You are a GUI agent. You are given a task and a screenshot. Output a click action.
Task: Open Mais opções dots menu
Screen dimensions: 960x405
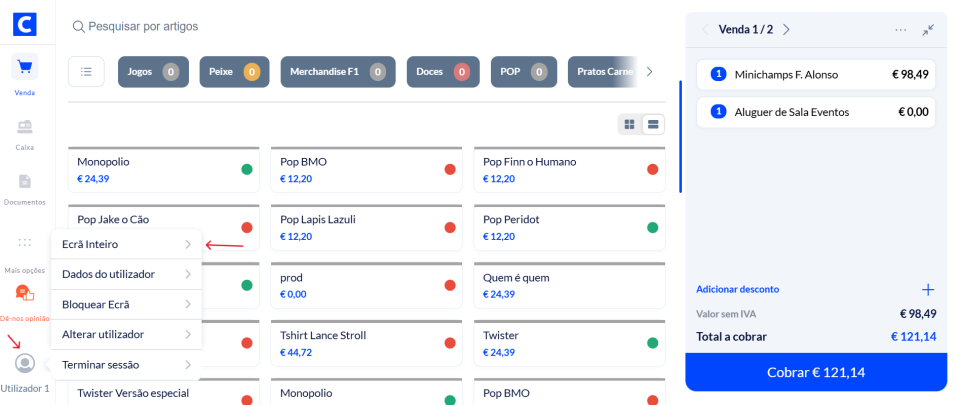point(25,243)
